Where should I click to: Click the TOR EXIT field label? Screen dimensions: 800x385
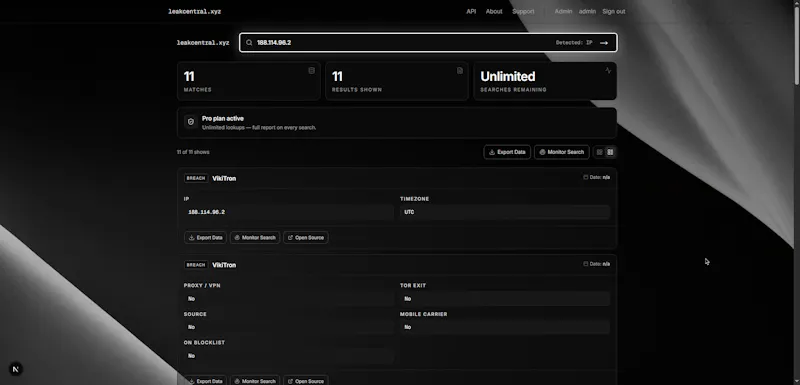pyautogui.click(x=413, y=286)
